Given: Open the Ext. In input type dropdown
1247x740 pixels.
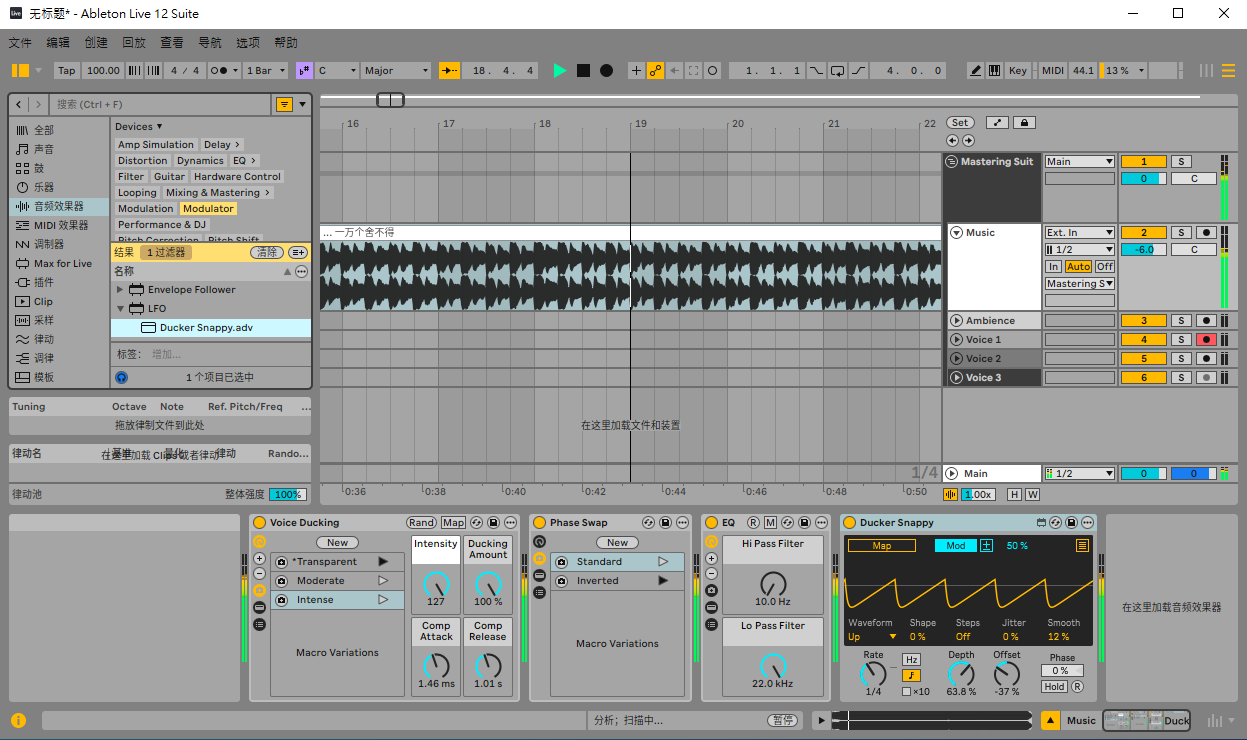Looking at the screenshot, I should tap(1080, 233).
